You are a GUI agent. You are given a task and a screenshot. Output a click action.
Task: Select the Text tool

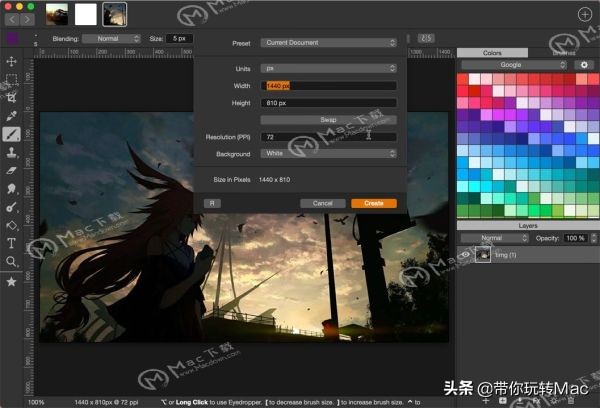coord(11,243)
